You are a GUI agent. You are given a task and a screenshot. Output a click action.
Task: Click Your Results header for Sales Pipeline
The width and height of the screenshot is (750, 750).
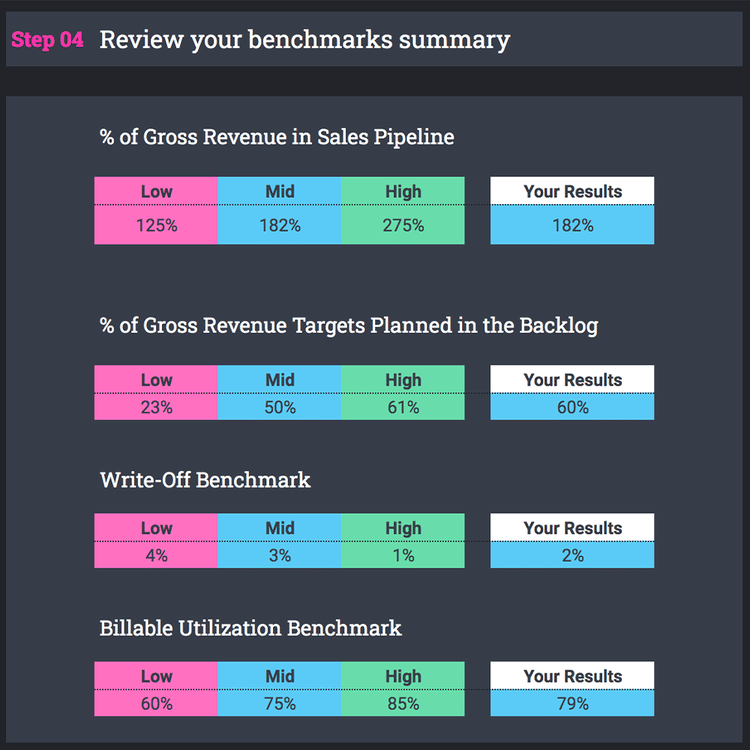click(x=572, y=191)
